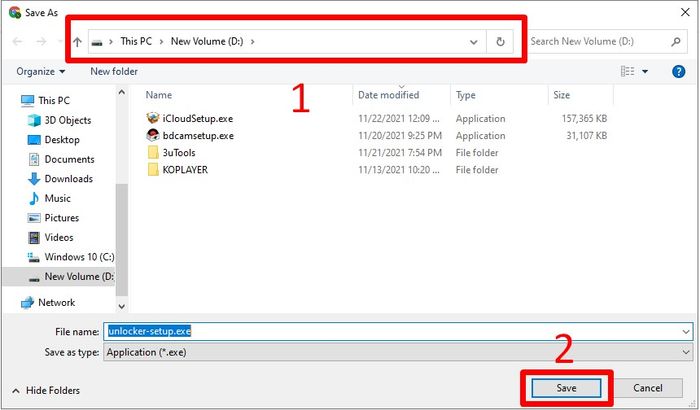Collapse the panel with Hide Folders
The height and width of the screenshot is (410, 700).
46,390
